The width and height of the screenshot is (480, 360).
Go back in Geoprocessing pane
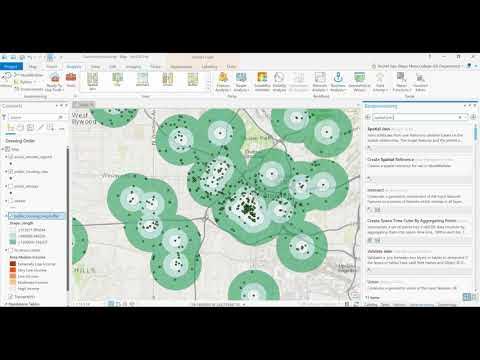pyautogui.click(x=368, y=117)
